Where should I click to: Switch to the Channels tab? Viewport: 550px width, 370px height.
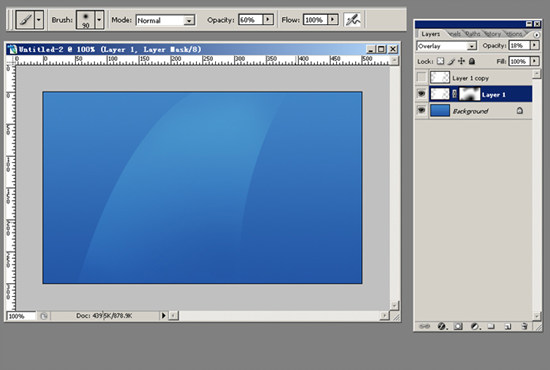click(x=455, y=34)
